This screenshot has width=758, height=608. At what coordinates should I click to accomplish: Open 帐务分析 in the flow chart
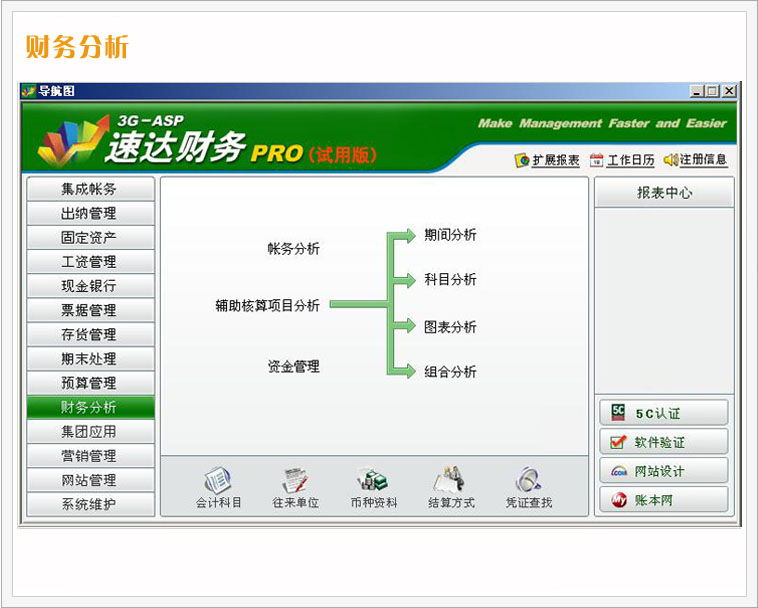click(x=293, y=249)
